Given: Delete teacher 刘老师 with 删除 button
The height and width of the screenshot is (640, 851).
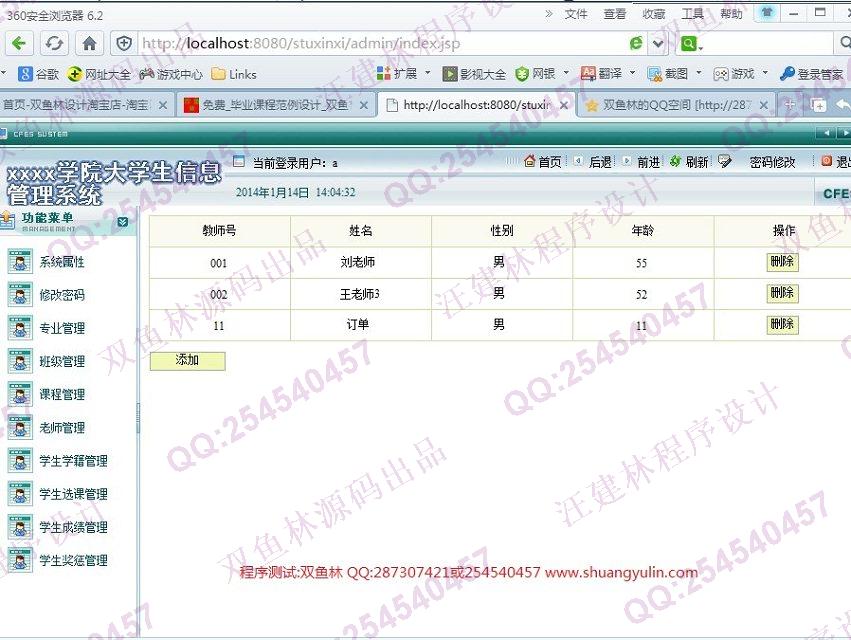Looking at the screenshot, I should (782, 262).
